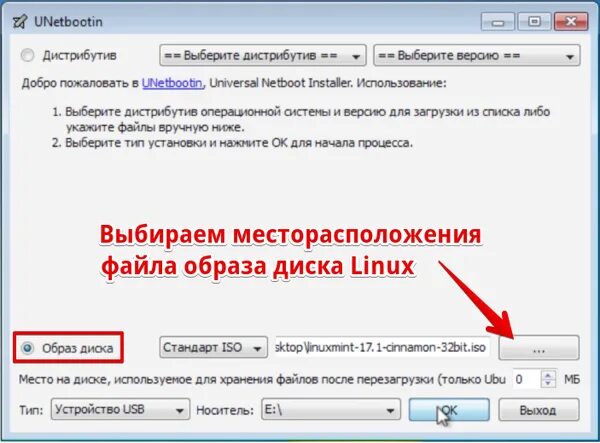Click the UNetbootin hyperlink in welcome text
This screenshot has height=443, width=600.
pos(172,83)
